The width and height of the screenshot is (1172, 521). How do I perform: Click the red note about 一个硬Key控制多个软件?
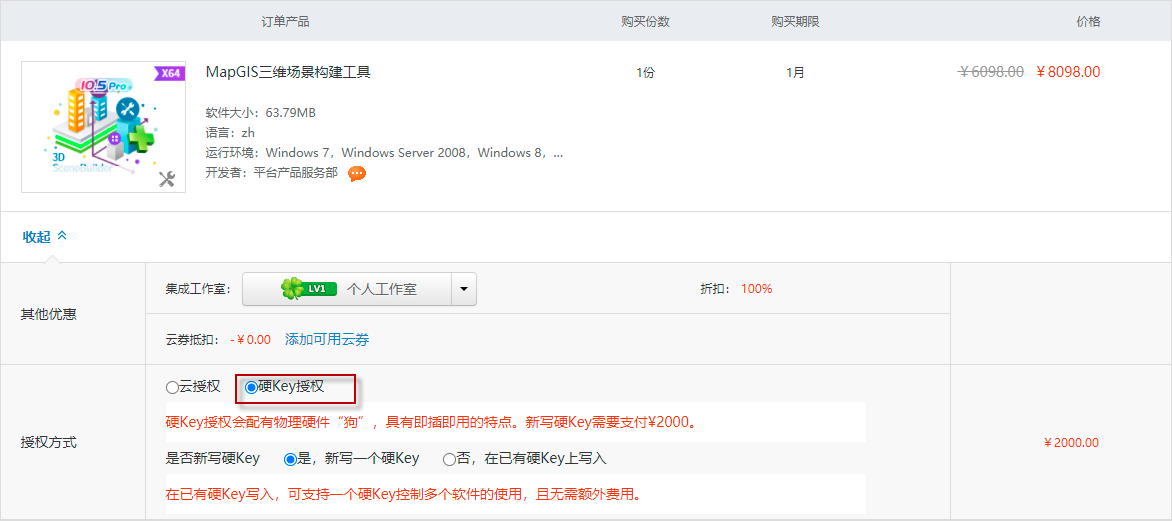tap(403, 494)
